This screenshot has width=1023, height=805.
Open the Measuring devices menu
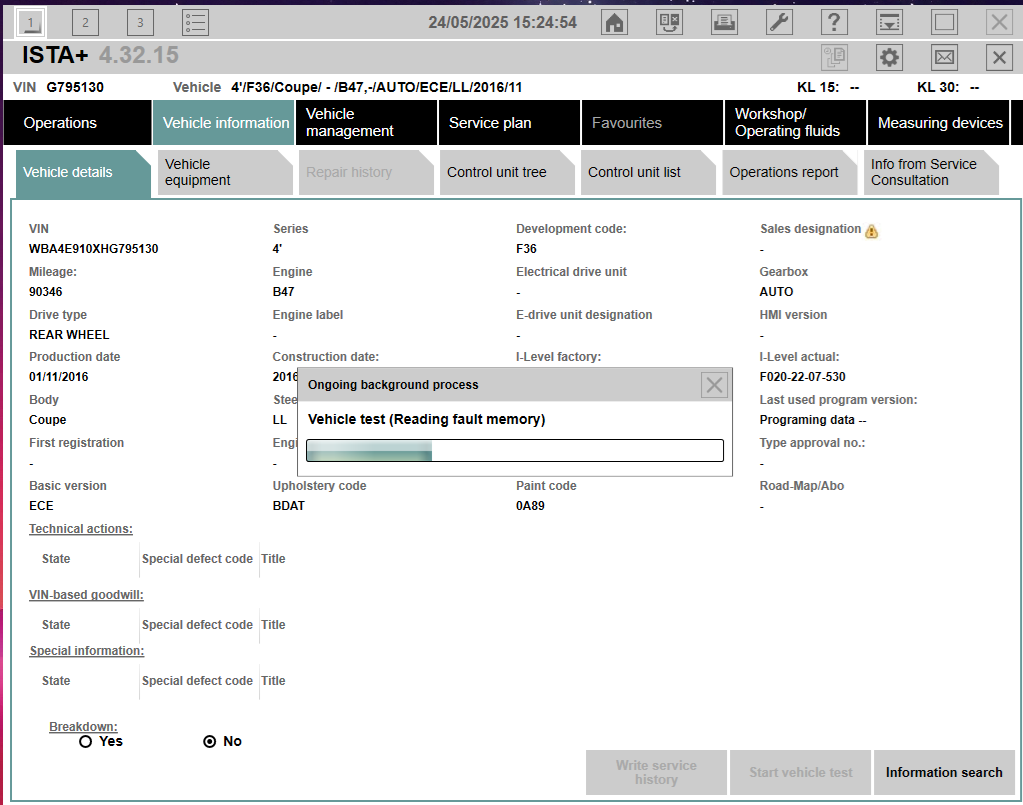(938, 123)
